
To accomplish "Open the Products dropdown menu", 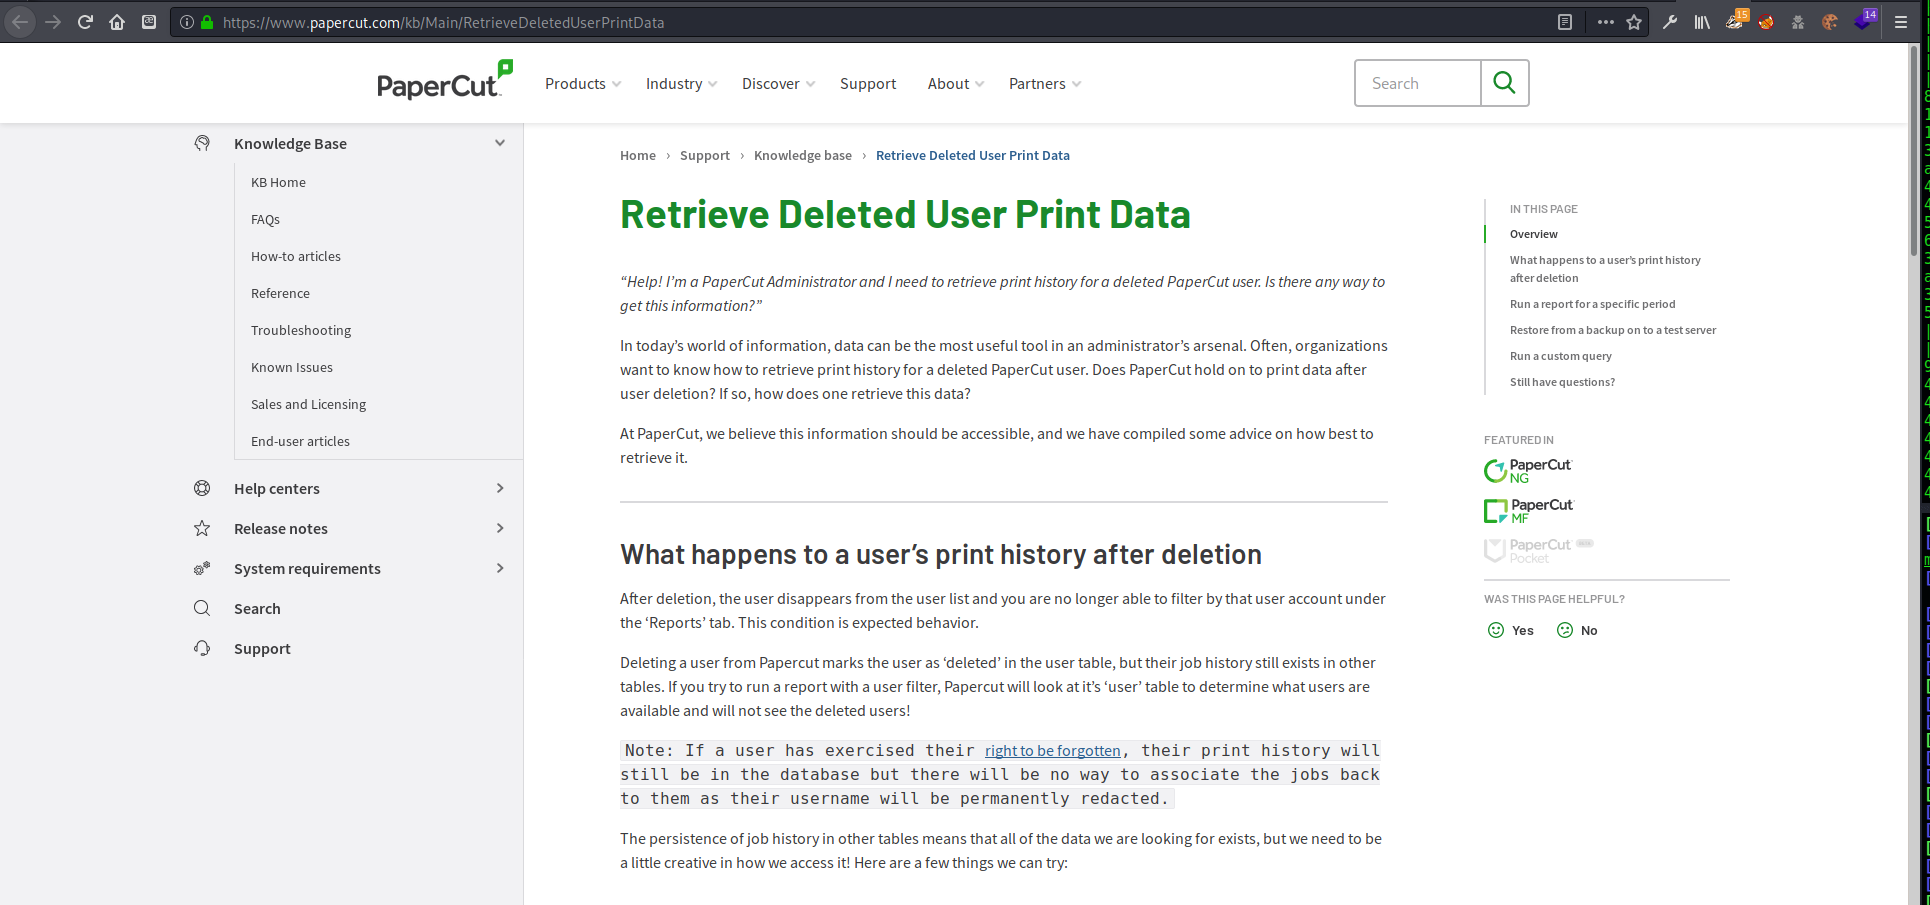I will (x=582, y=84).
